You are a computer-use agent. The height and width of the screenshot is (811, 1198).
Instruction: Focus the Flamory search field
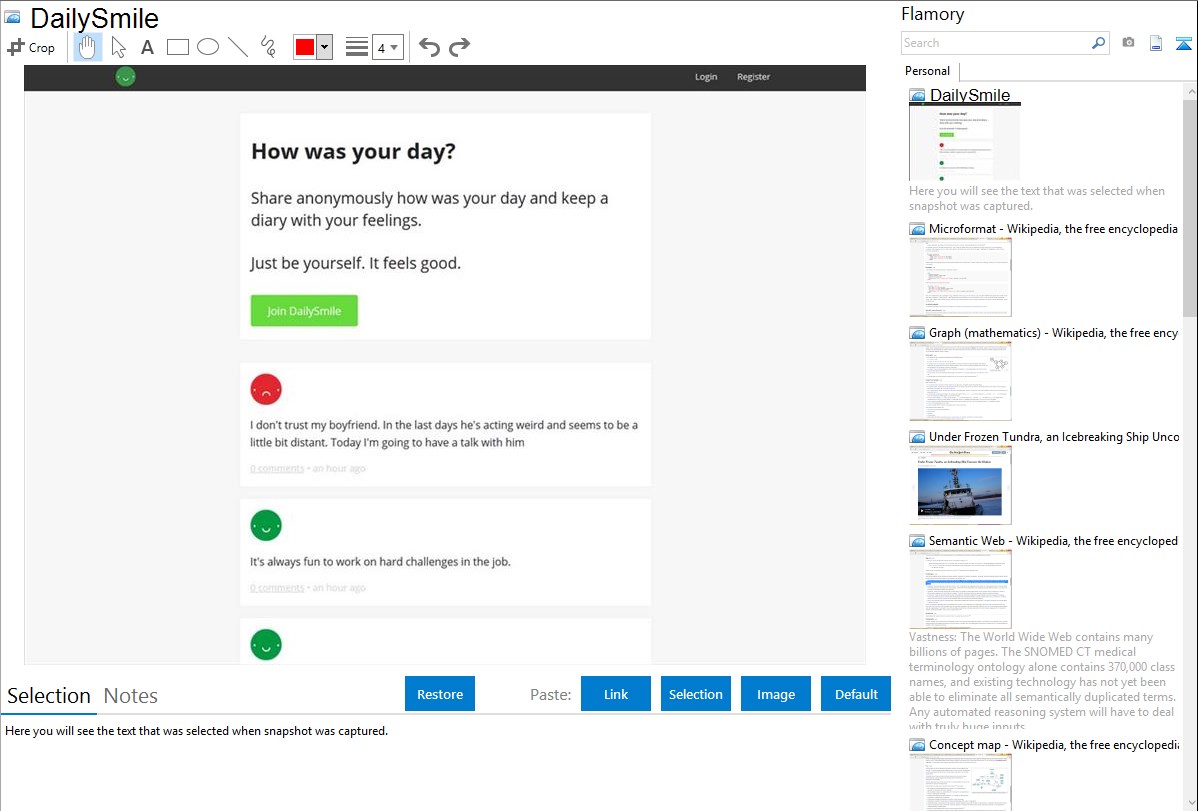[x=996, y=43]
